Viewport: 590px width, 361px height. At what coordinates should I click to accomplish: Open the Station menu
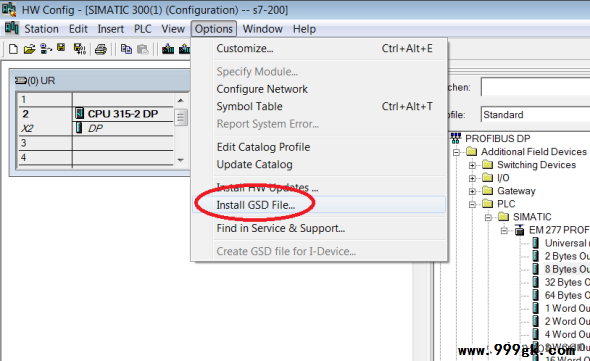[41, 29]
